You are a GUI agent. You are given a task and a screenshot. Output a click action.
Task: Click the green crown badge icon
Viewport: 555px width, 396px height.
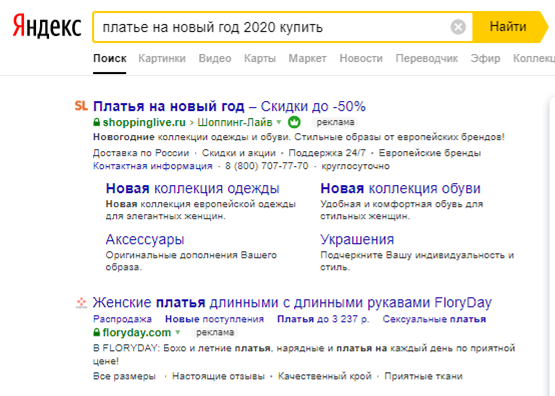tap(294, 122)
